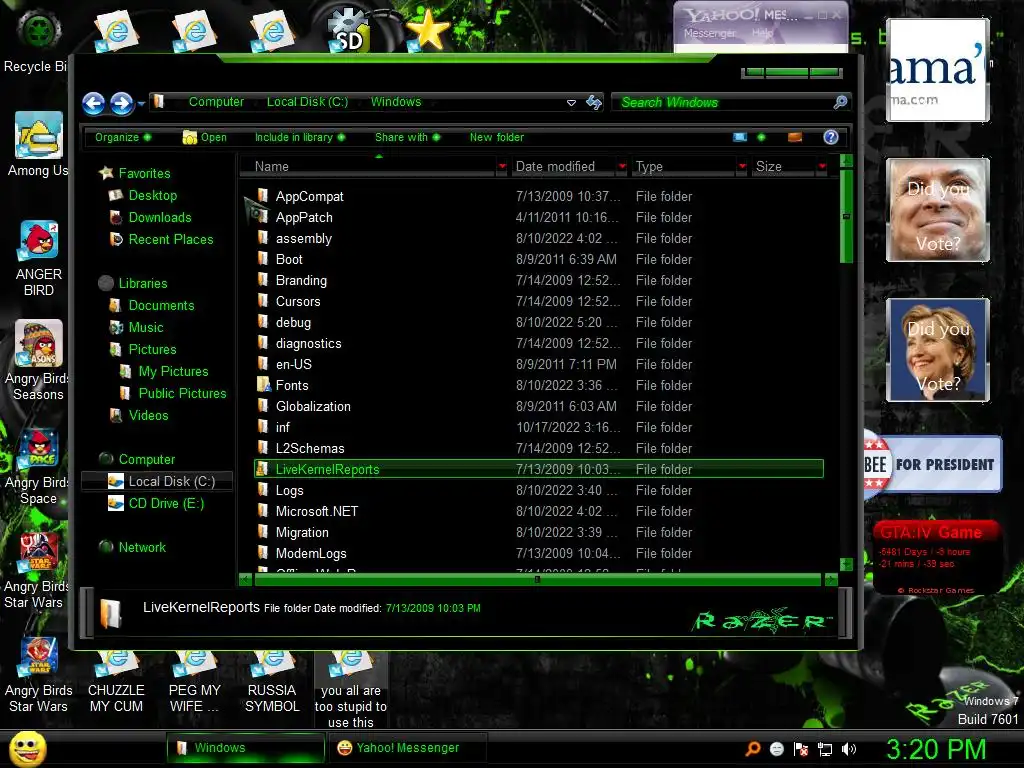The height and width of the screenshot is (768, 1024).
Task: Open Type column filter dropdown
Action: (x=742, y=167)
